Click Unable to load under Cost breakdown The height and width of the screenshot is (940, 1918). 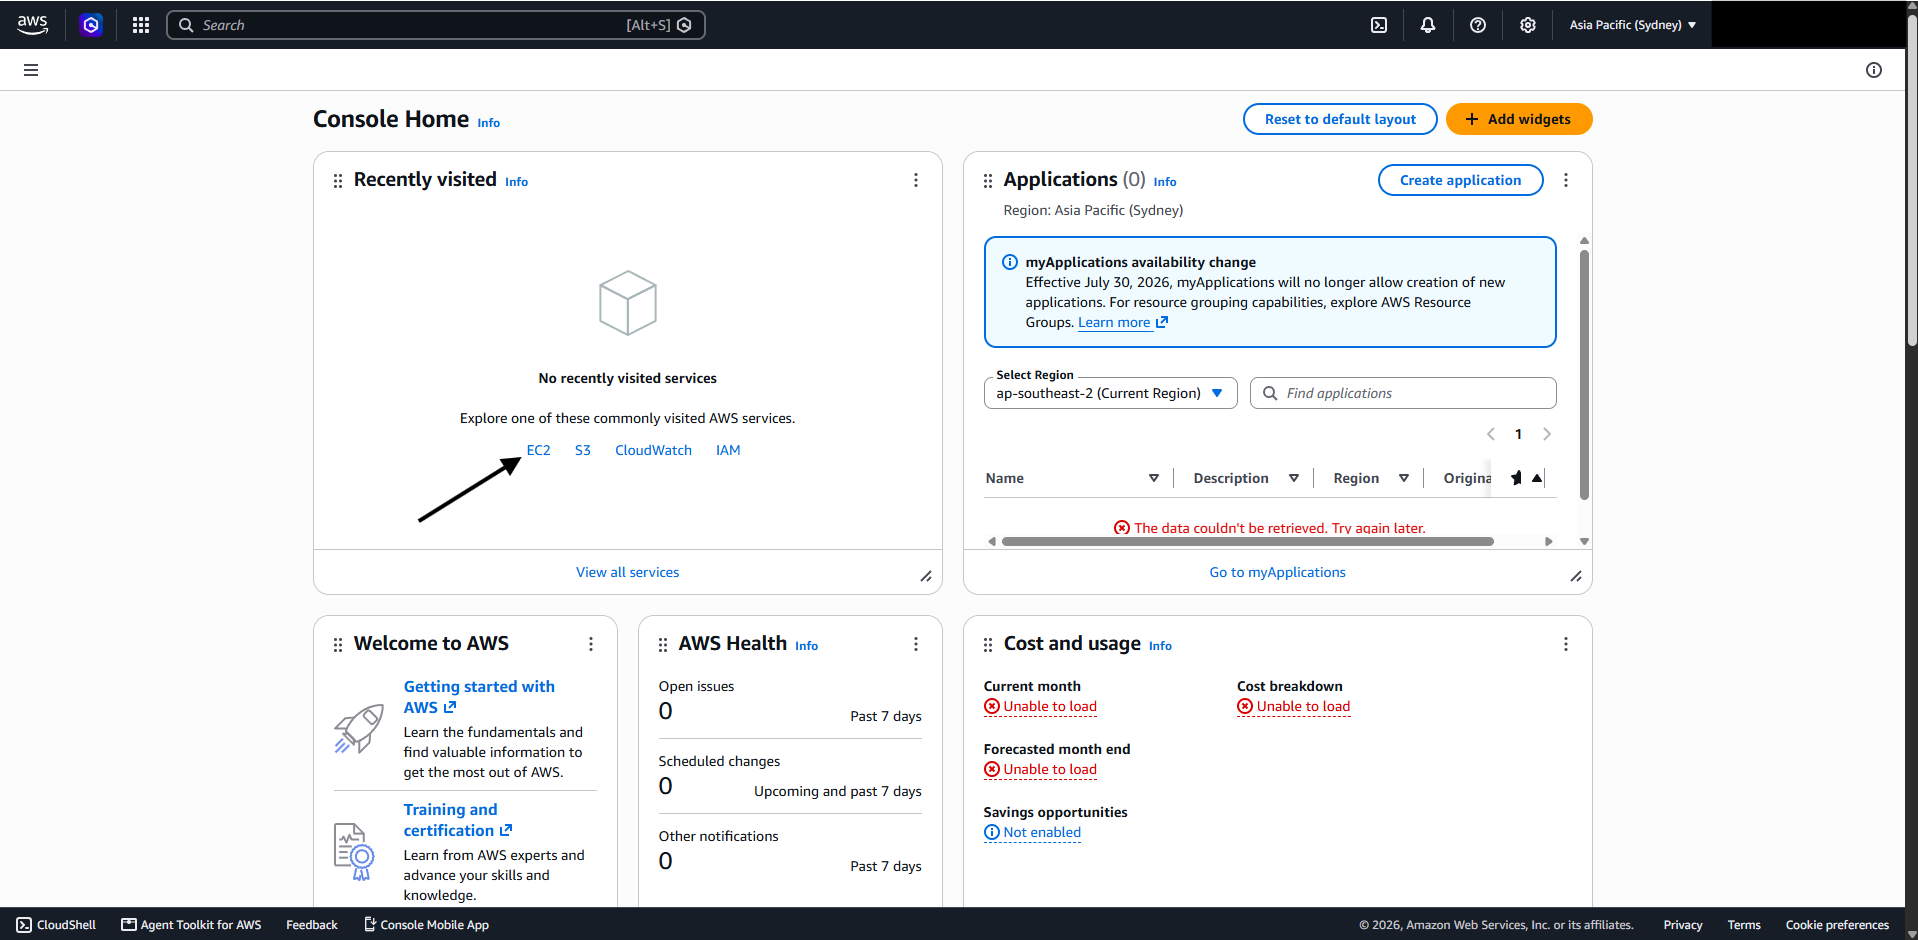1293,706
